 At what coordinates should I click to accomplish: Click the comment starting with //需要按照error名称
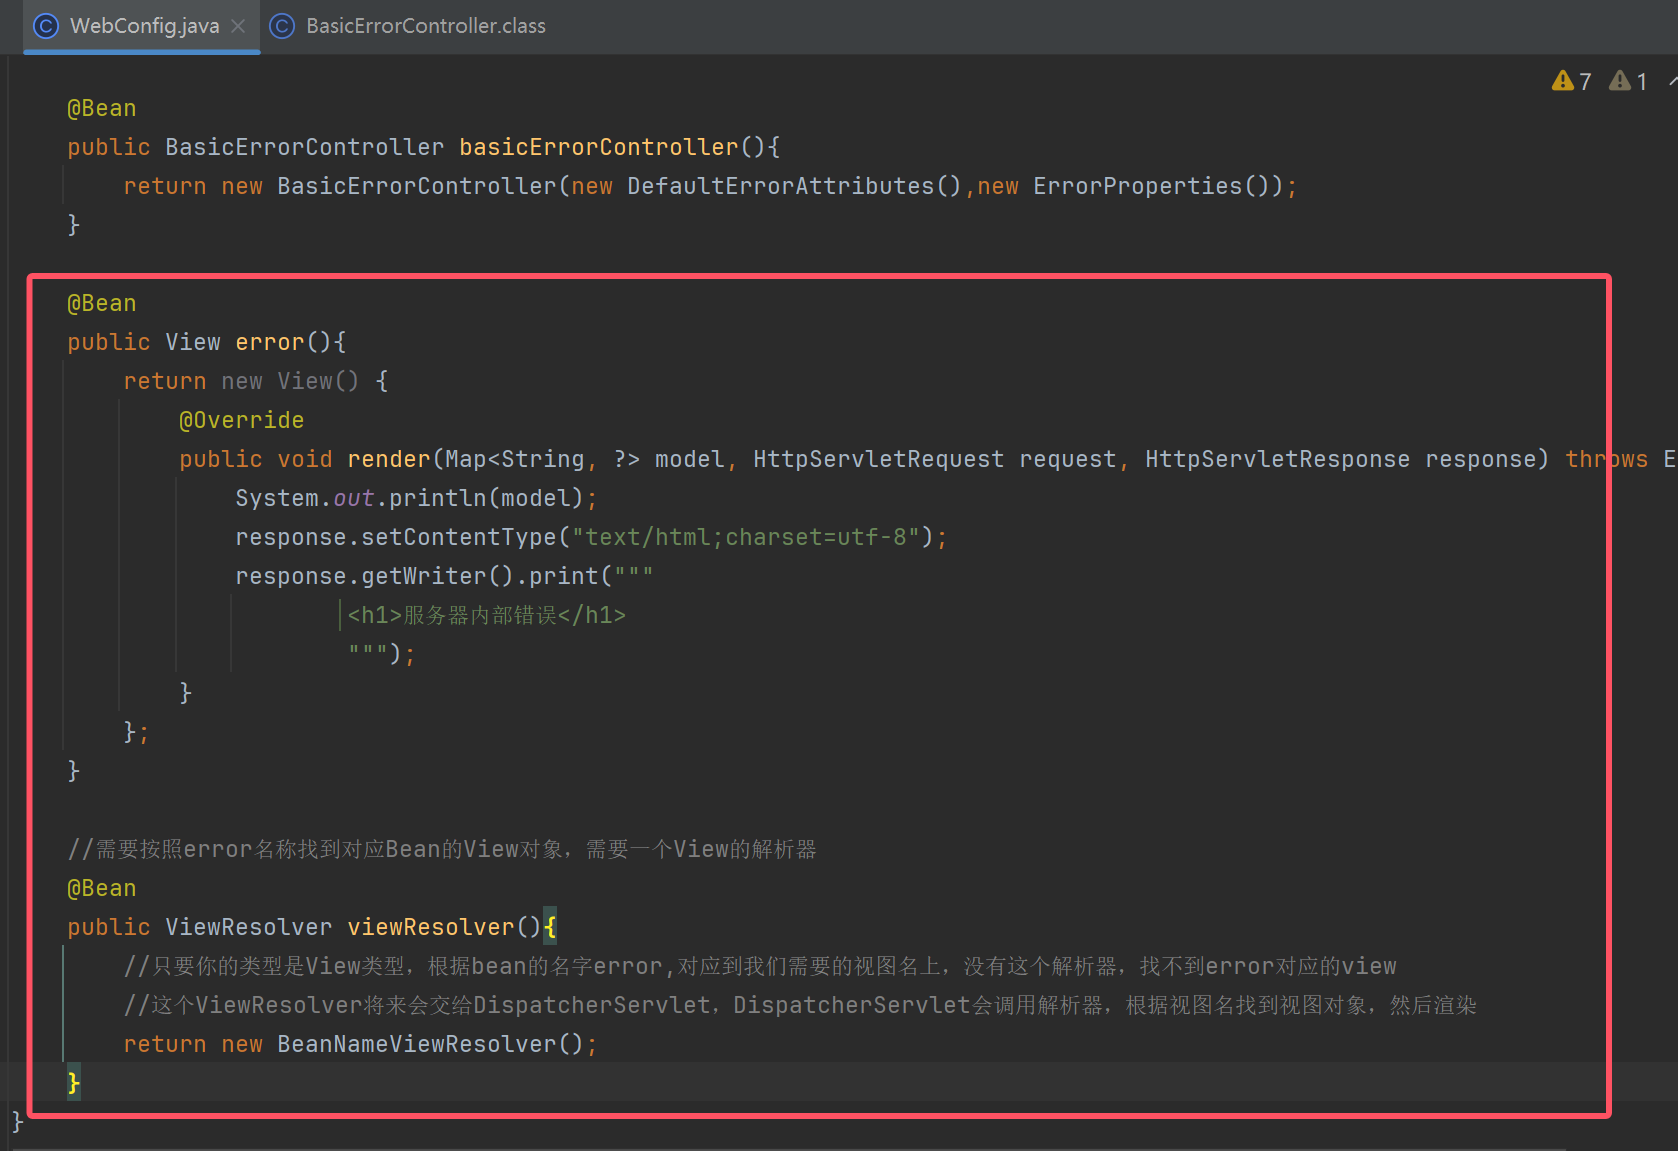tap(442, 849)
